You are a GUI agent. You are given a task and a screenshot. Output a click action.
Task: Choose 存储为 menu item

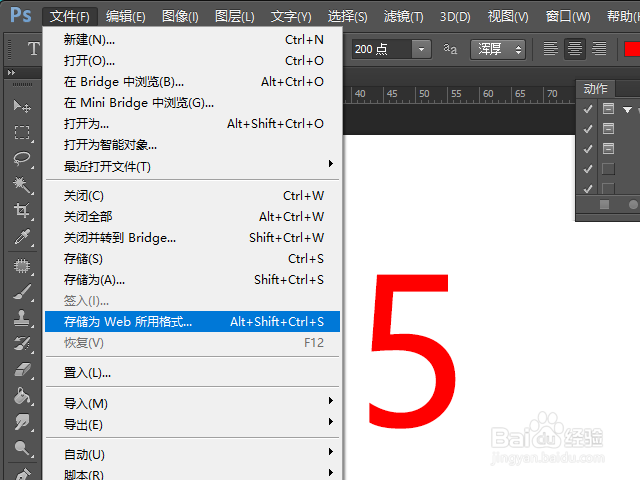pyautogui.click(x=192, y=280)
